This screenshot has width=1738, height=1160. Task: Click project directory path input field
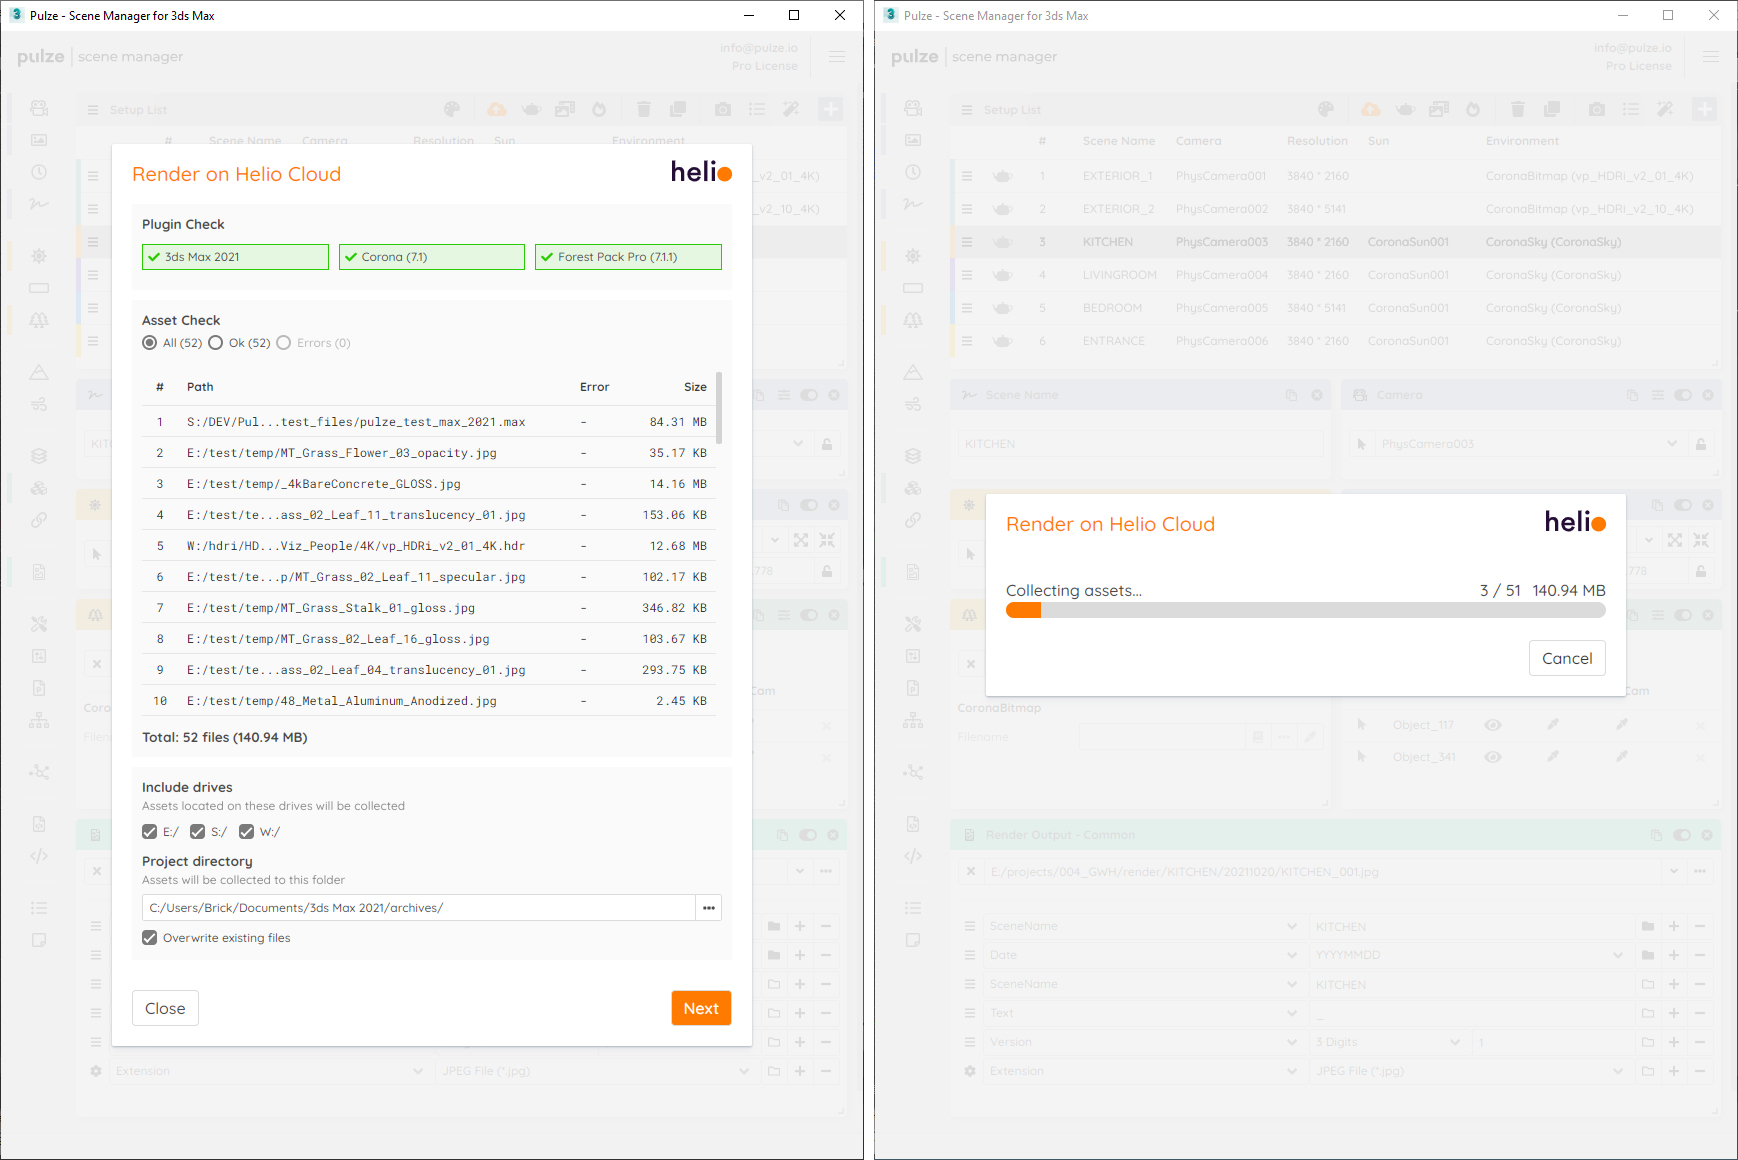[419, 908]
